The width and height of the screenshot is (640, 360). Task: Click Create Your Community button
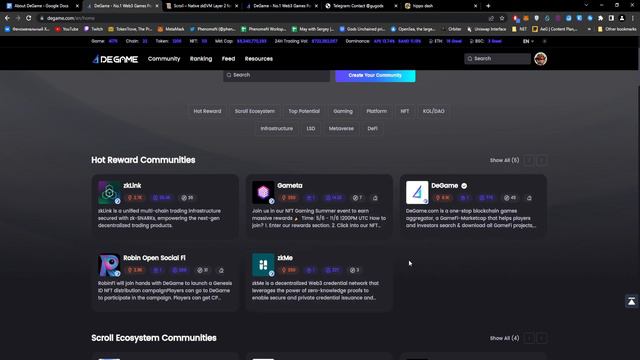tap(375, 75)
